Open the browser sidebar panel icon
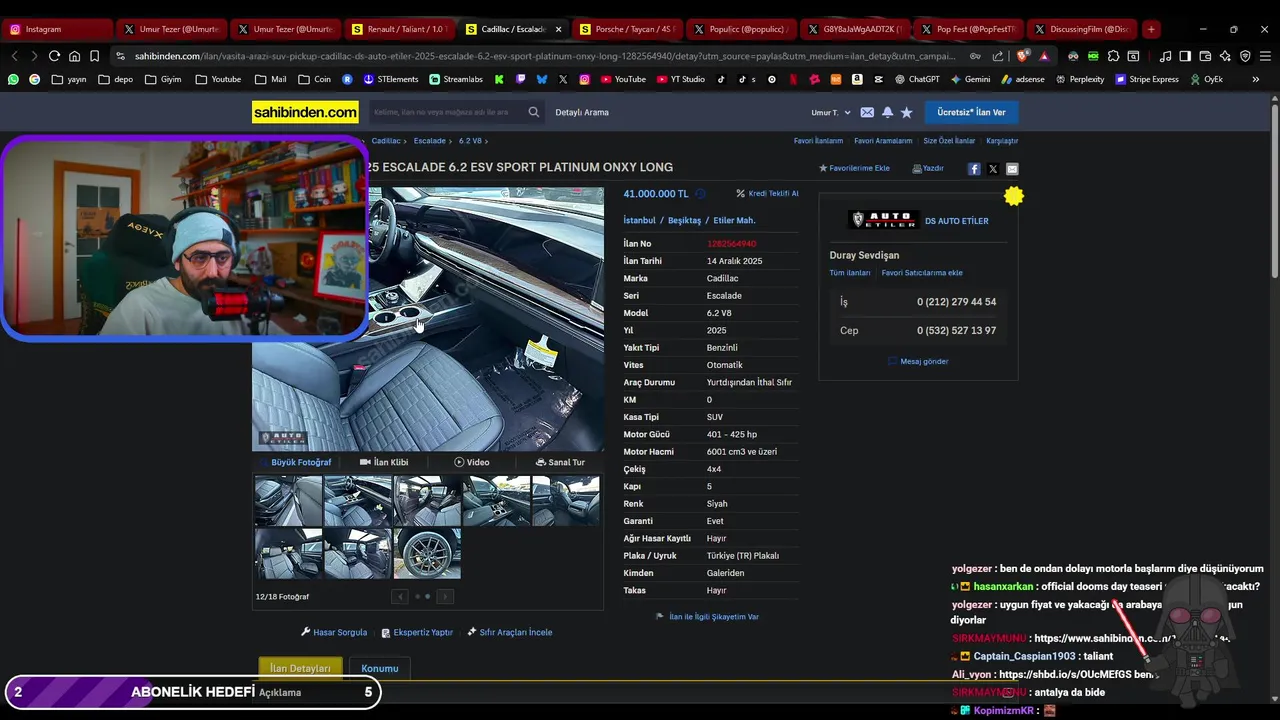This screenshot has width=1280, height=720. 1185,56
